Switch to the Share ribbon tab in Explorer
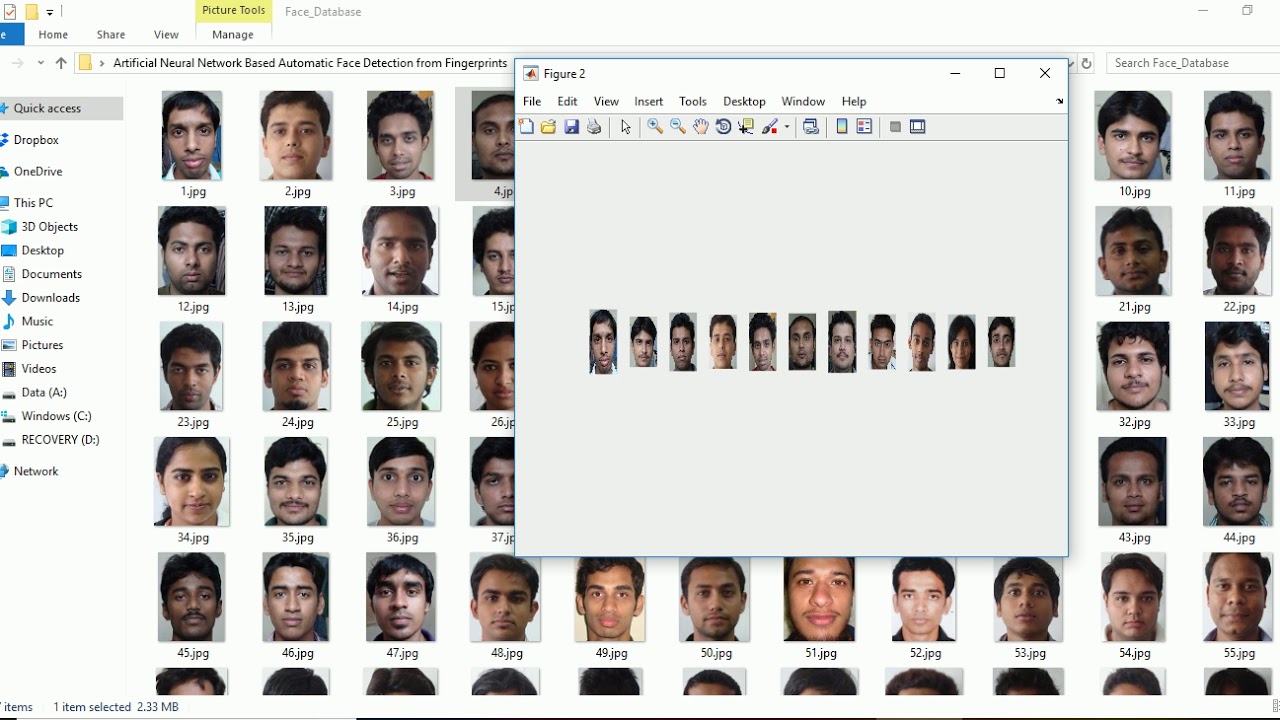This screenshot has width=1280, height=720. [x=111, y=34]
